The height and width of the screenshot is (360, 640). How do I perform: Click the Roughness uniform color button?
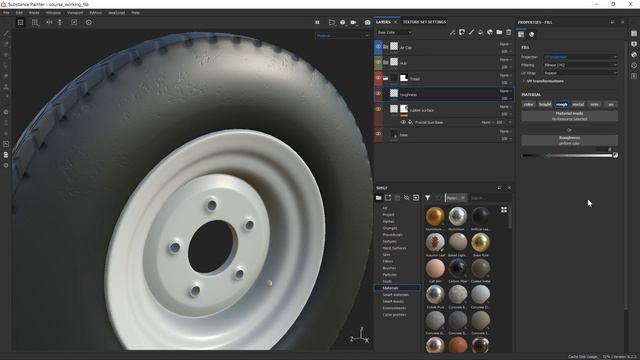569,140
